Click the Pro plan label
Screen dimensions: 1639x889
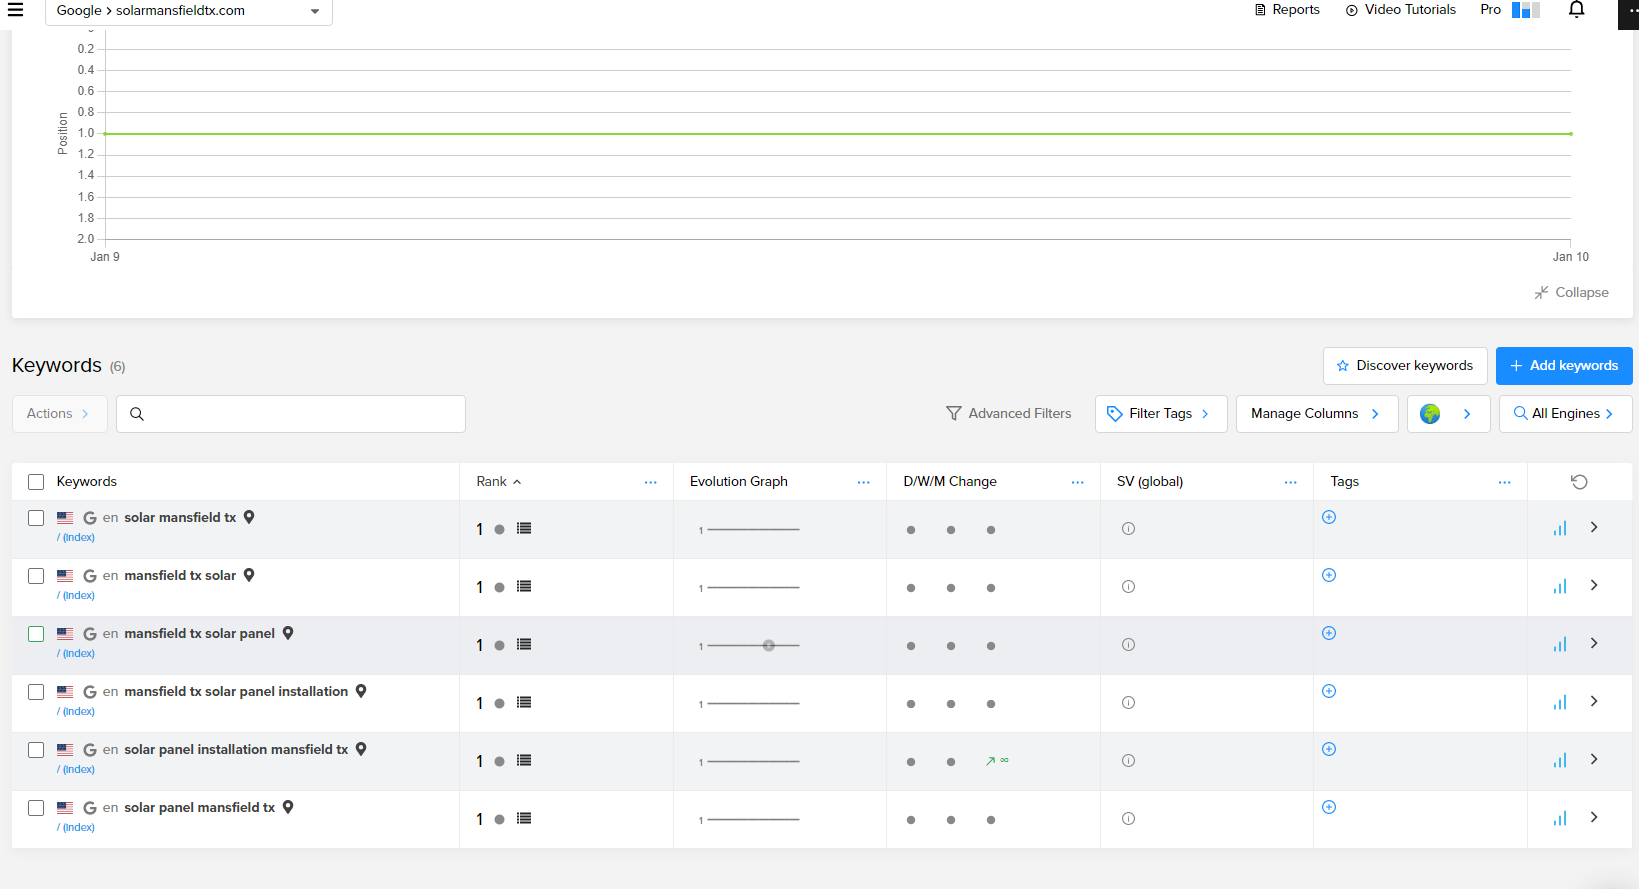pyautogui.click(x=1490, y=10)
